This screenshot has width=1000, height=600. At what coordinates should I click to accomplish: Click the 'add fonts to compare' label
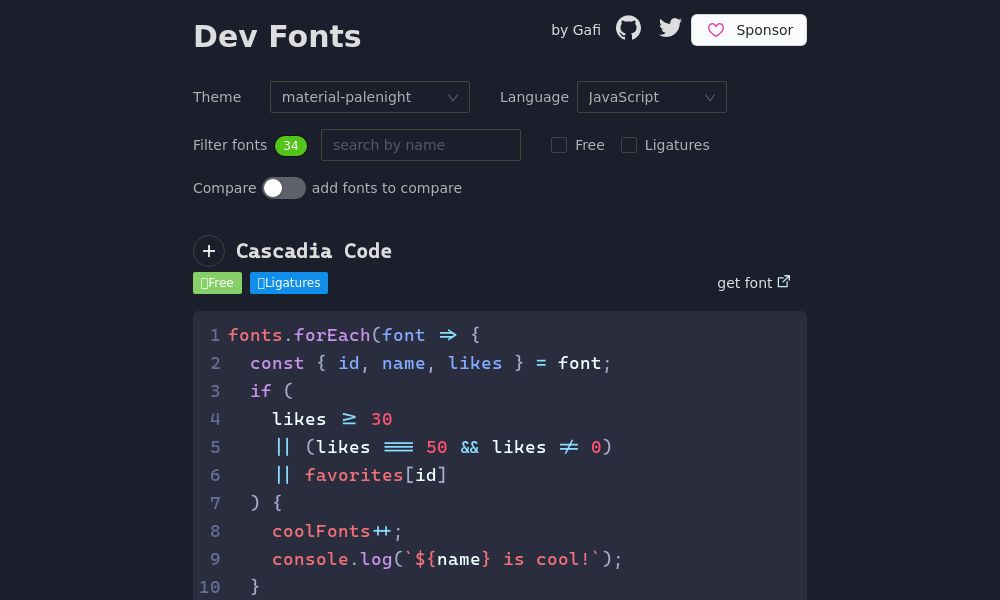coord(386,188)
